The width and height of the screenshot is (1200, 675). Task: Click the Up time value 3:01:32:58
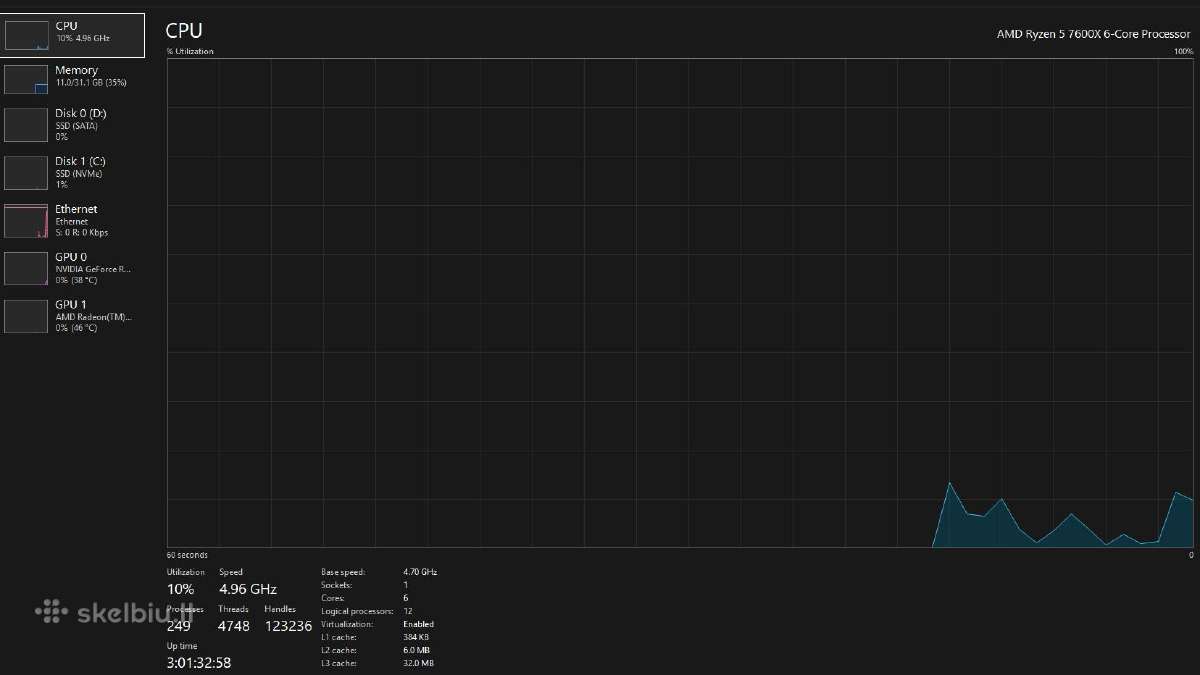point(199,662)
